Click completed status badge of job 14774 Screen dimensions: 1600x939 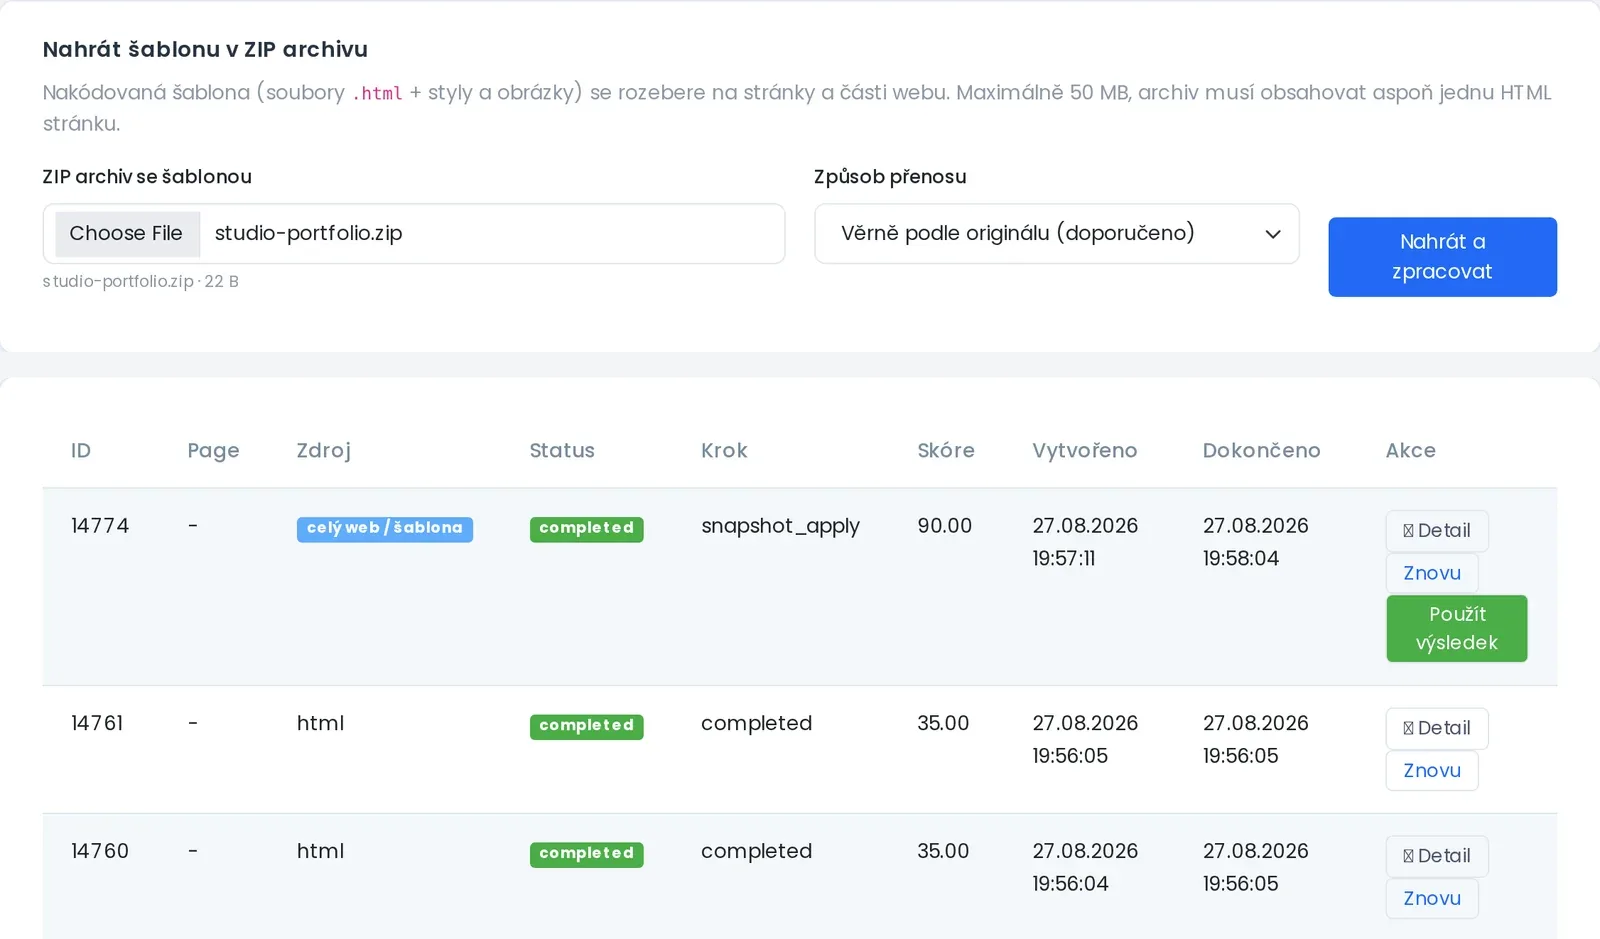(x=587, y=529)
